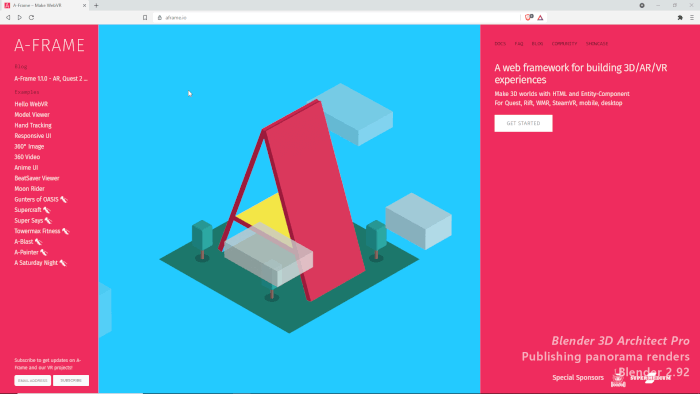The height and width of the screenshot is (394, 700).
Task: Open the A-Painter example
Action: point(30,252)
